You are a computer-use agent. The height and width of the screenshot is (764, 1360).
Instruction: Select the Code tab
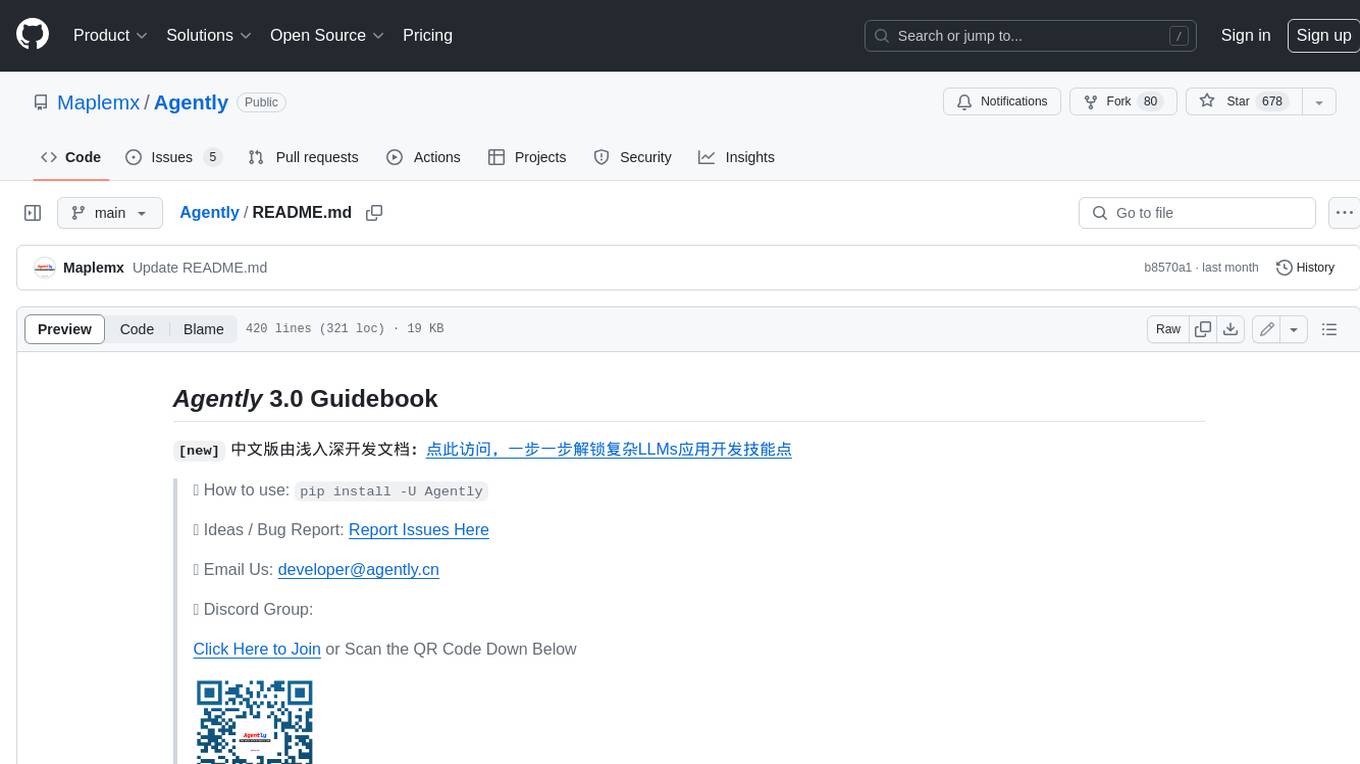71,157
